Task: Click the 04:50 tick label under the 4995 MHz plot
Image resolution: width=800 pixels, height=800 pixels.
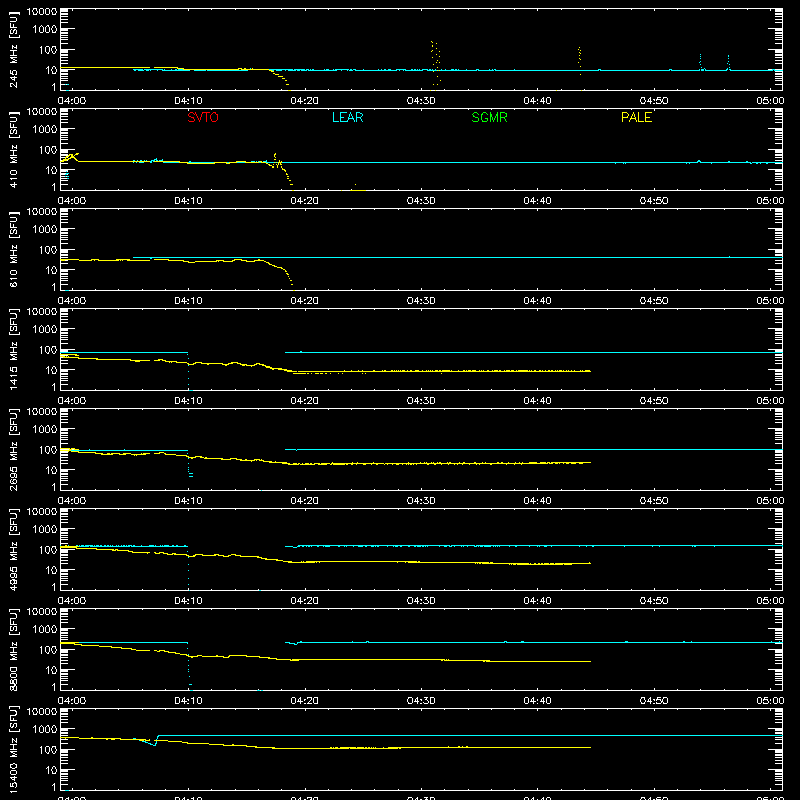Action: [654, 601]
